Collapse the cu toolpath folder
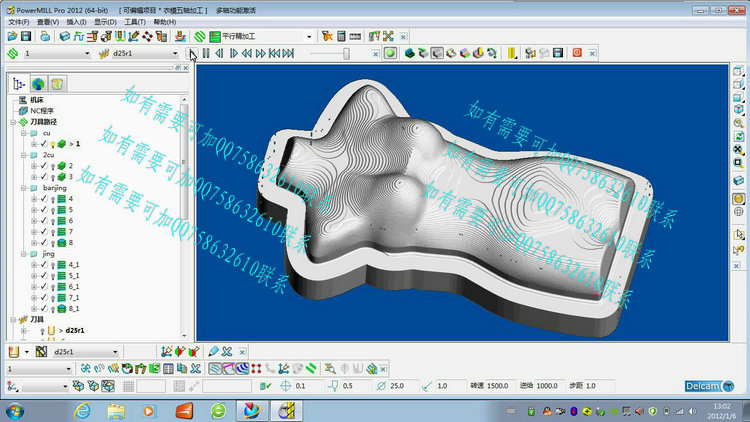Image resolution: width=750 pixels, height=422 pixels. [x=23, y=133]
